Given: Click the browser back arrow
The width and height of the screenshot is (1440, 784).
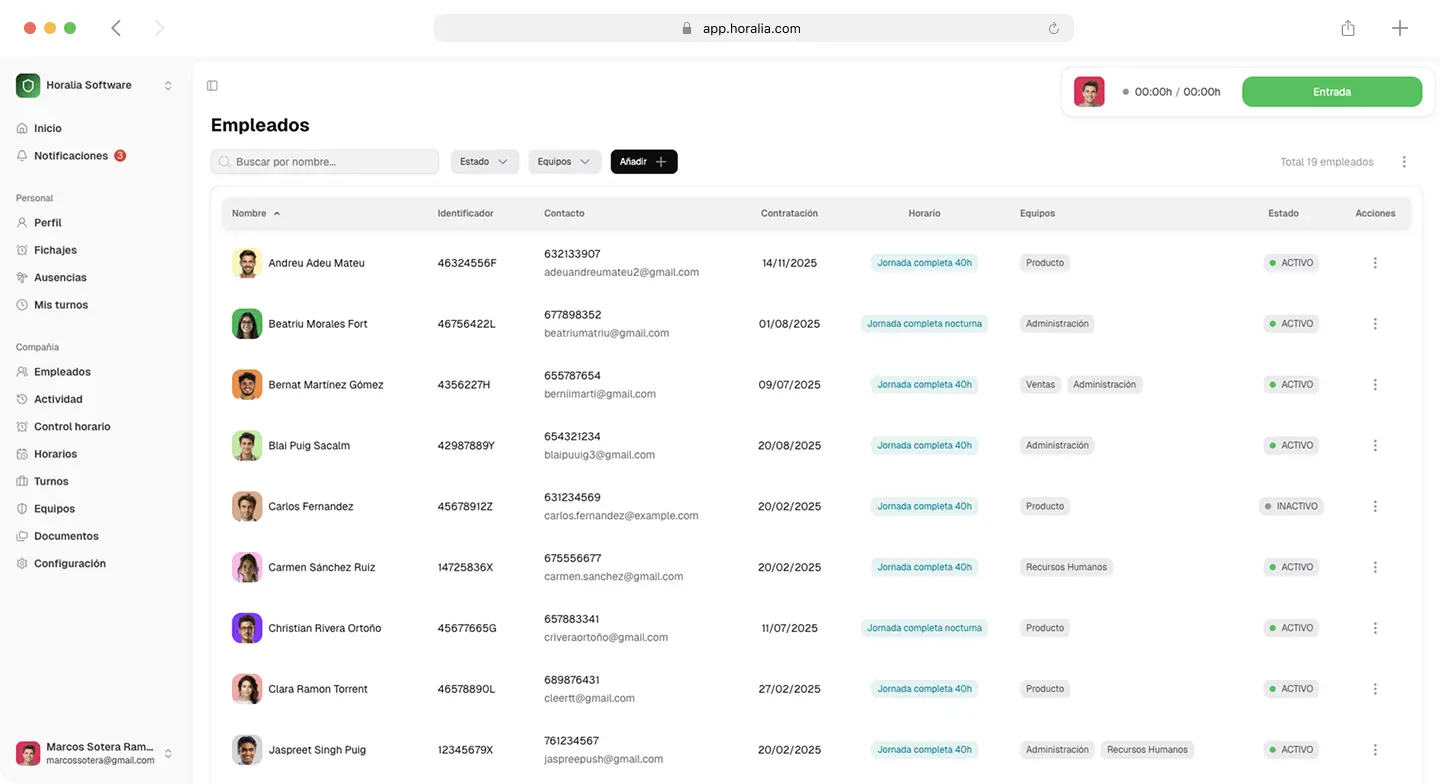Looking at the screenshot, I should (x=116, y=29).
